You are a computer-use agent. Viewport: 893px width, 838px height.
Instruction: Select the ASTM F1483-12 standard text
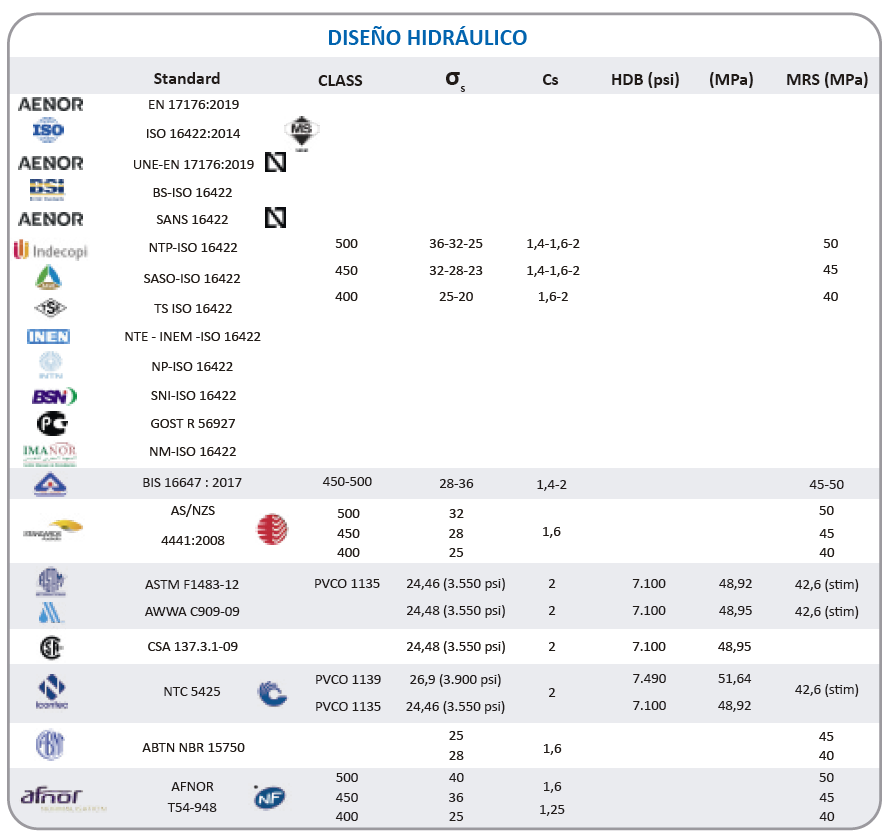tap(192, 584)
